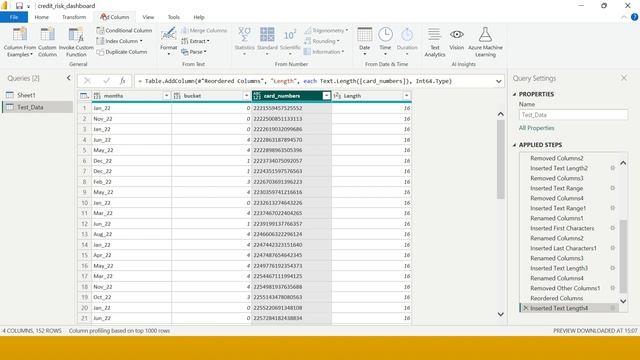Open months column filter dropdown
The width and height of the screenshot is (640, 360).
[167, 96]
